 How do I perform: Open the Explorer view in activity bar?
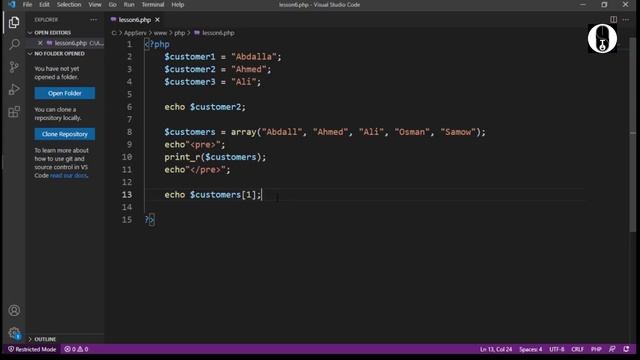click(14, 22)
